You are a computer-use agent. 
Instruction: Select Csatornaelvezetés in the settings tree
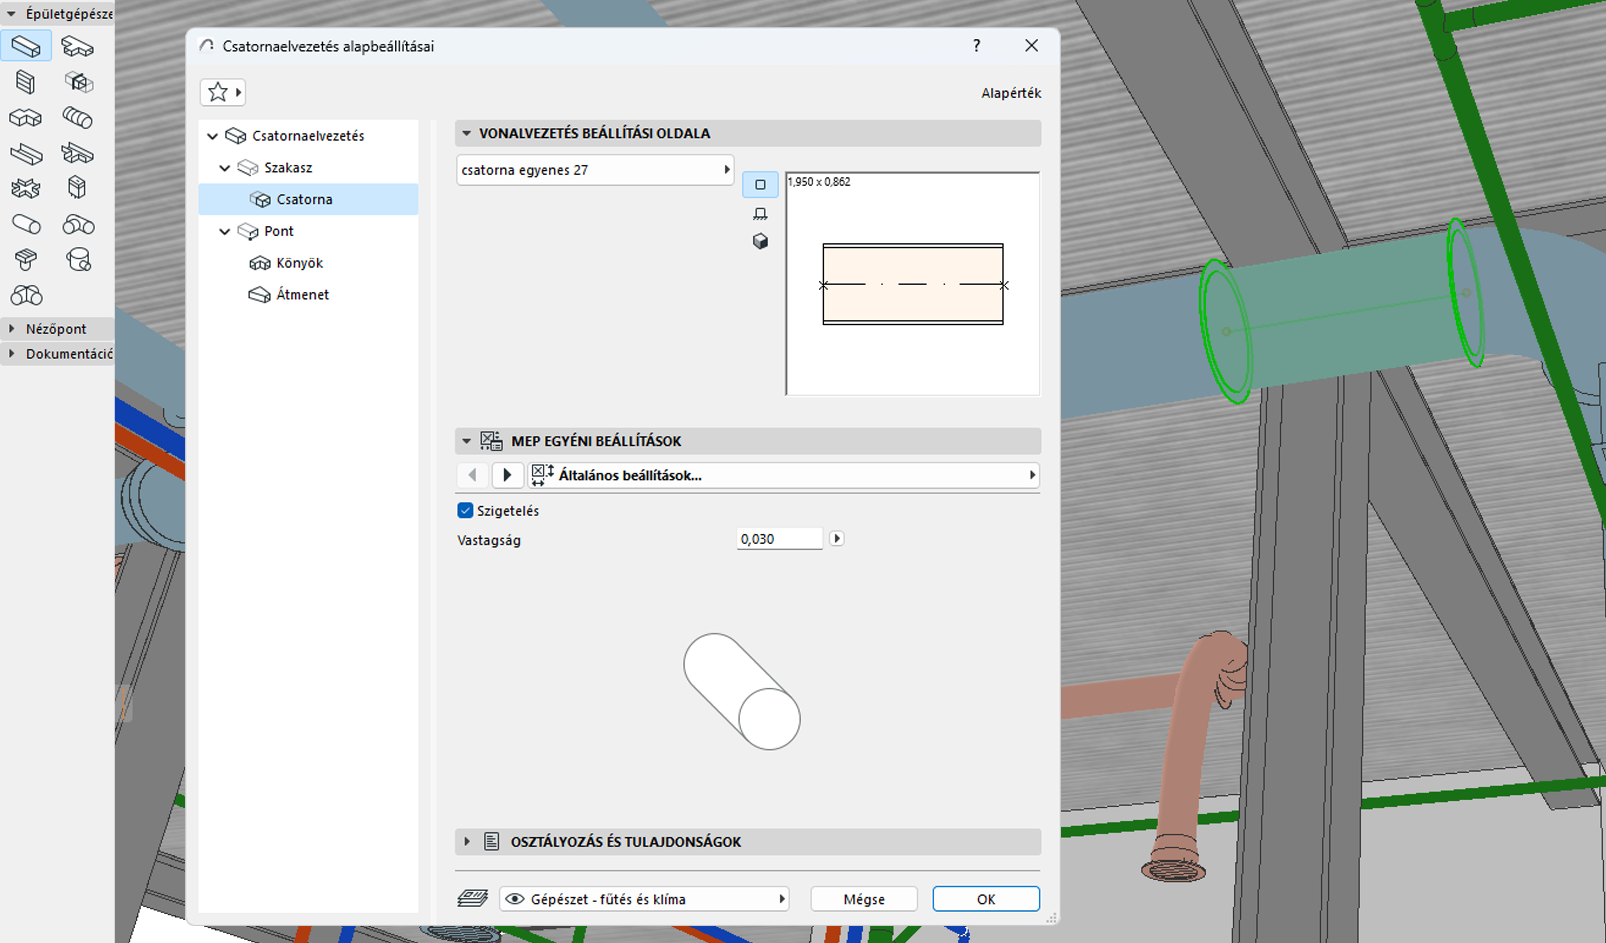coord(308,136)
